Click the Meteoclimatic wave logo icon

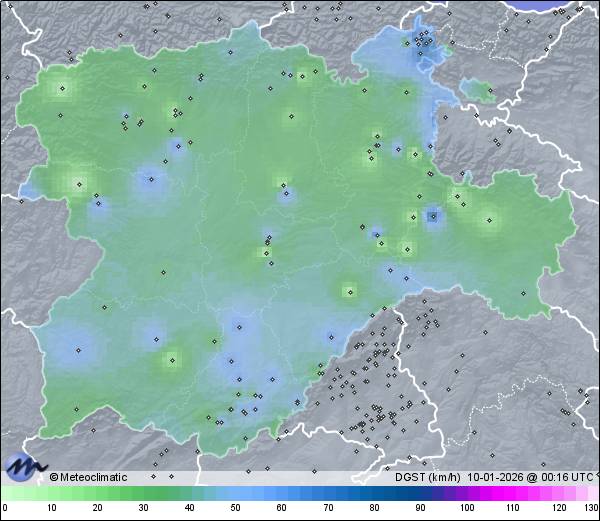pyautogui.click(x=24, y=465)
